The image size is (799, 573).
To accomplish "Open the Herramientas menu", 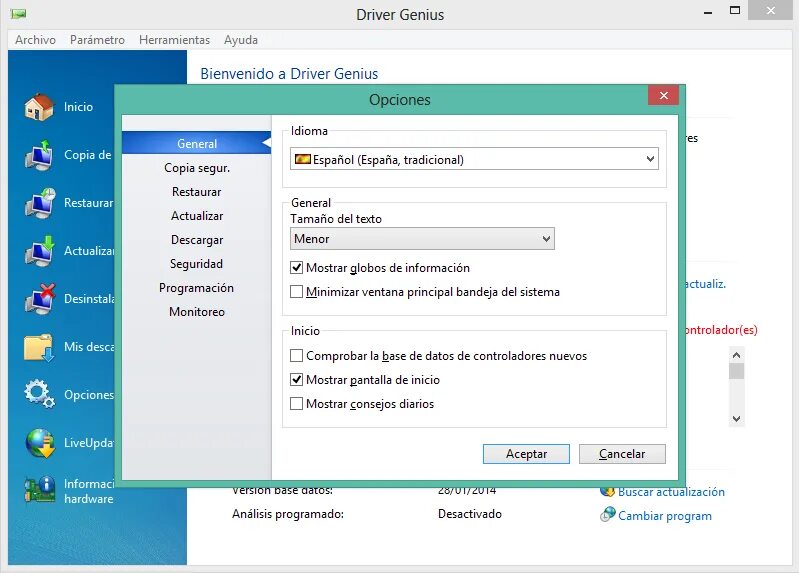I will click(x=174, y=40).
